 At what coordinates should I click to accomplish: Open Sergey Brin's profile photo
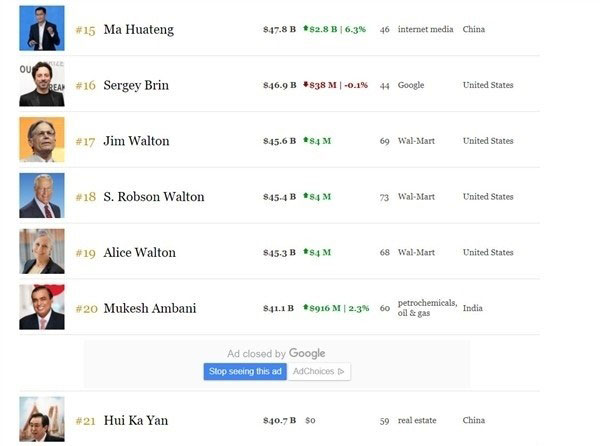tap(42, 84)
